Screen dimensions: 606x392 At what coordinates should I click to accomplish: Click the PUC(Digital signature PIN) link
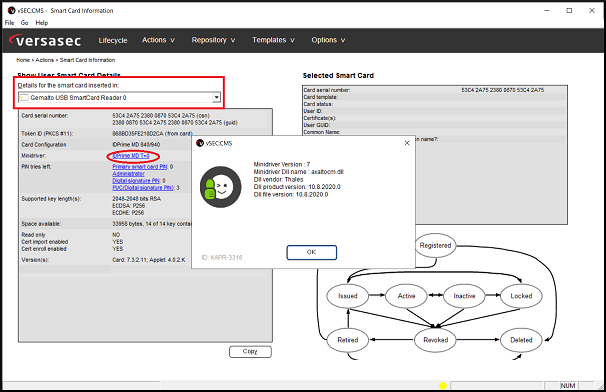[143, 187]
